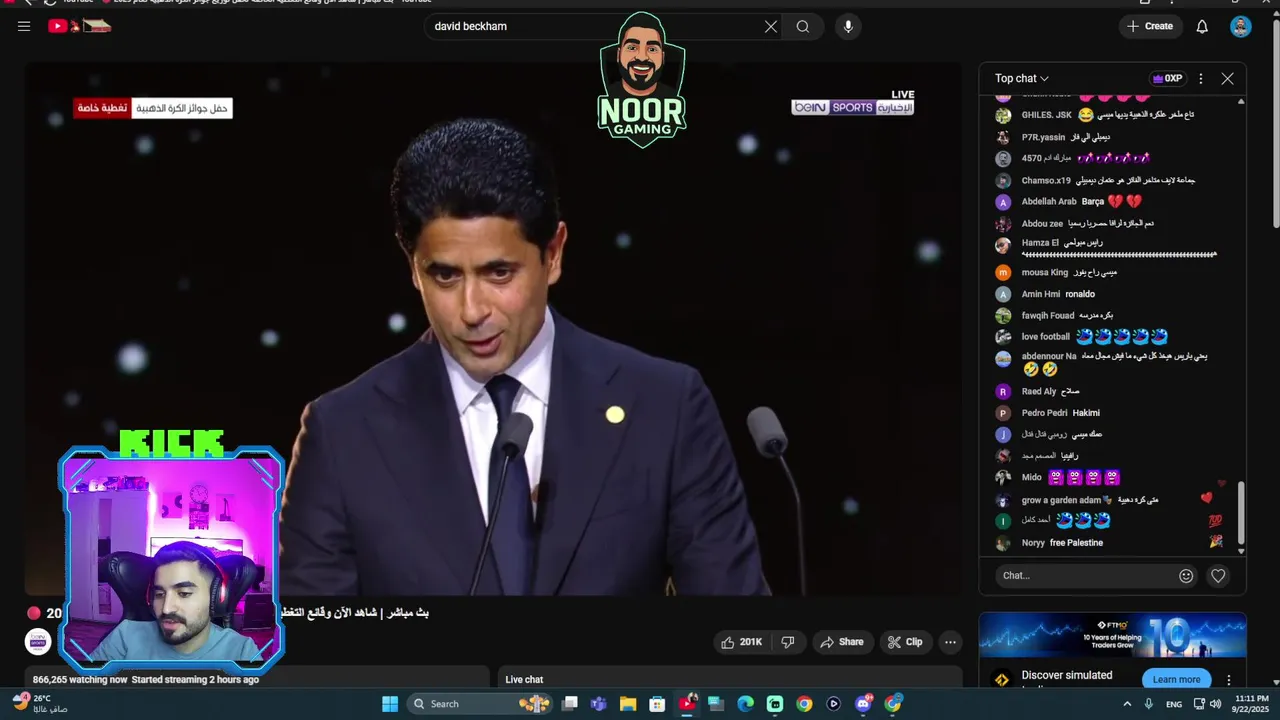Open File Explorer from taskbar
Screen dimensions: 1280x720
coord(628,704)
